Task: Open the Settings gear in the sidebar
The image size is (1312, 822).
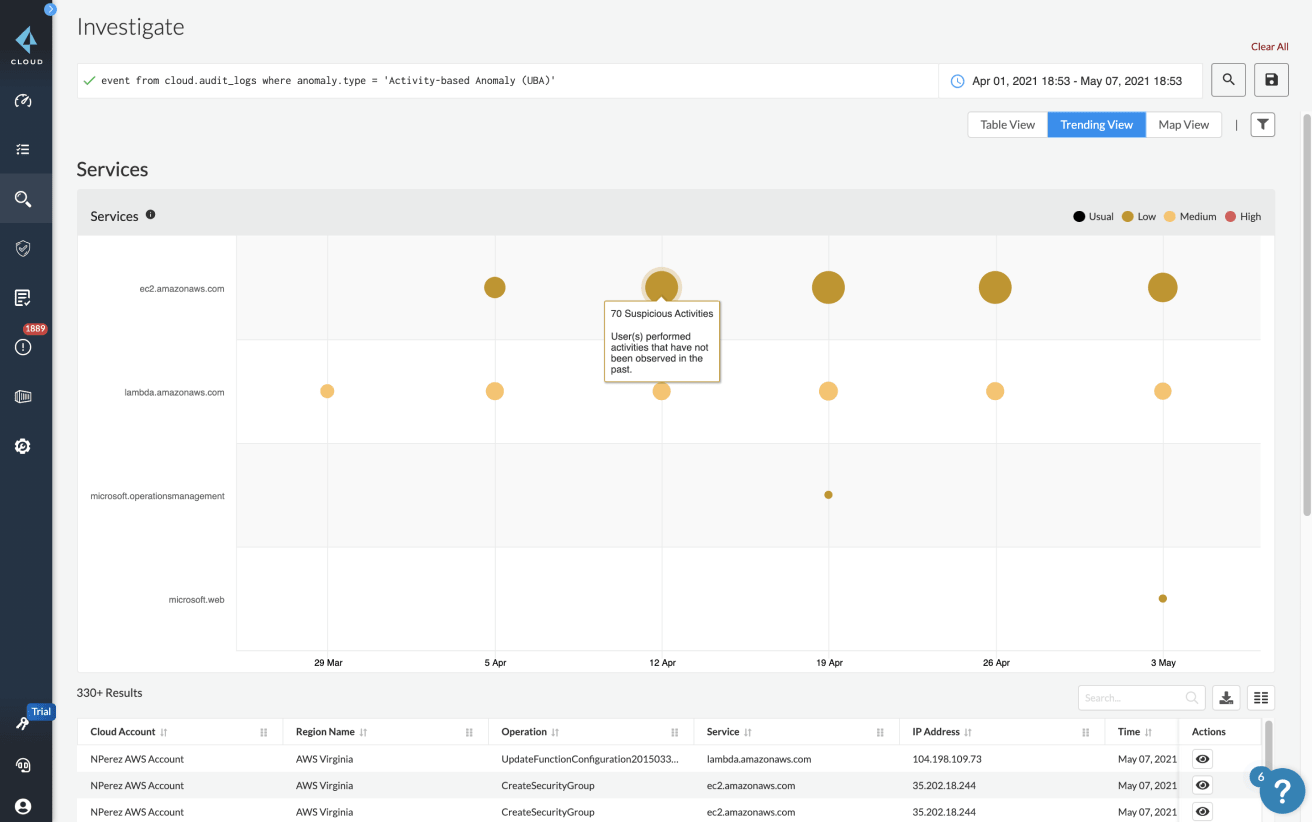Action: (23, 446)
